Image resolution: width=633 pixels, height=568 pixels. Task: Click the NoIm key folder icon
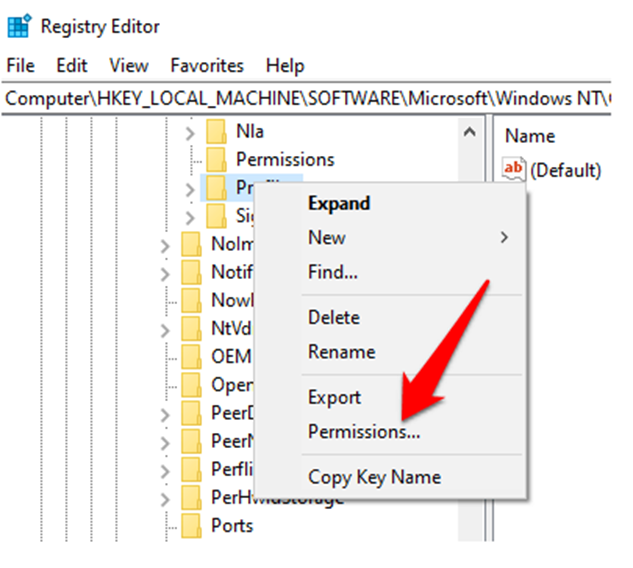point(191,244)
